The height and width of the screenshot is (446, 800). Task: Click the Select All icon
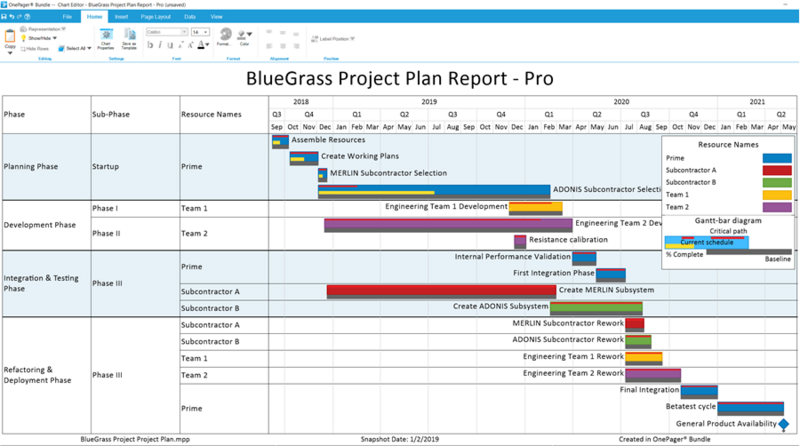click(x=61, y=48)
